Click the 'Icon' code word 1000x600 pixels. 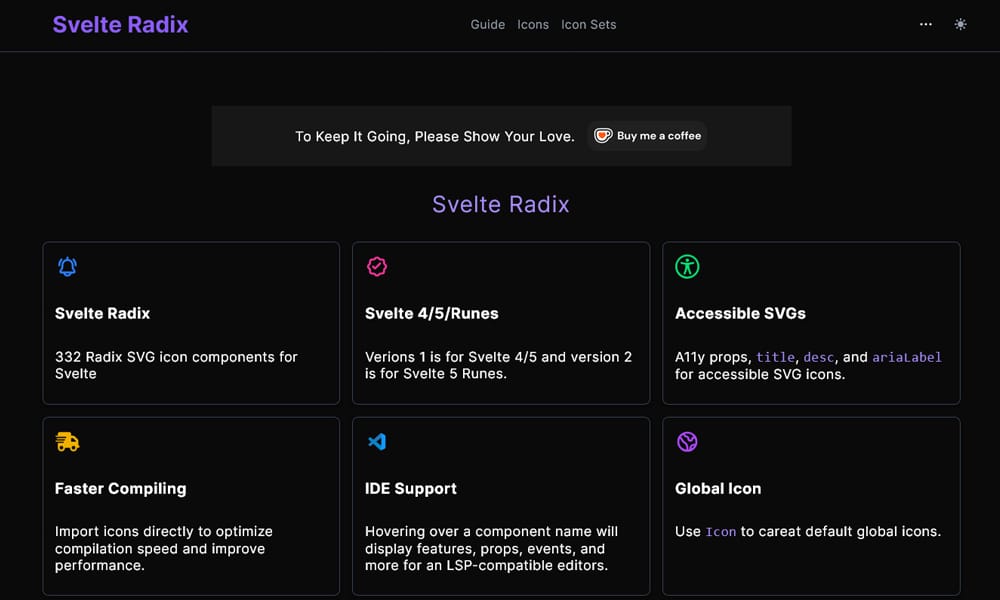pyautogui.click(x=721, y=532)
